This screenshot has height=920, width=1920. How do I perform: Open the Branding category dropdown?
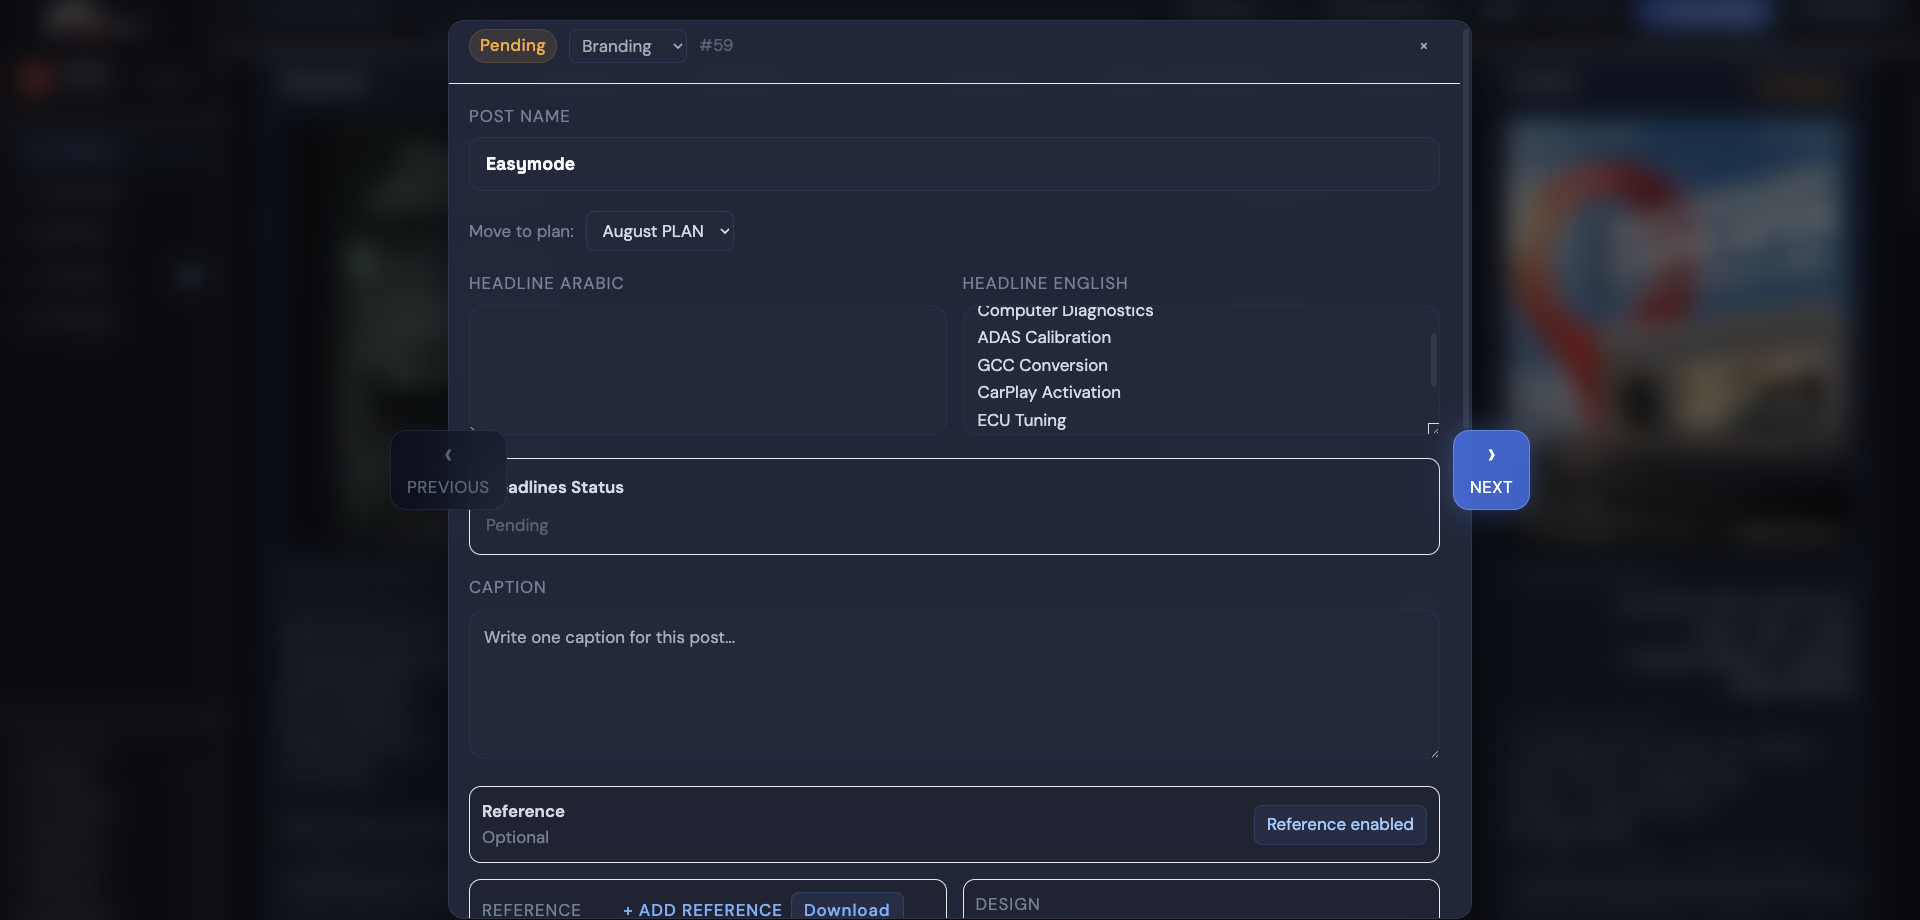[x=628, y=46]
